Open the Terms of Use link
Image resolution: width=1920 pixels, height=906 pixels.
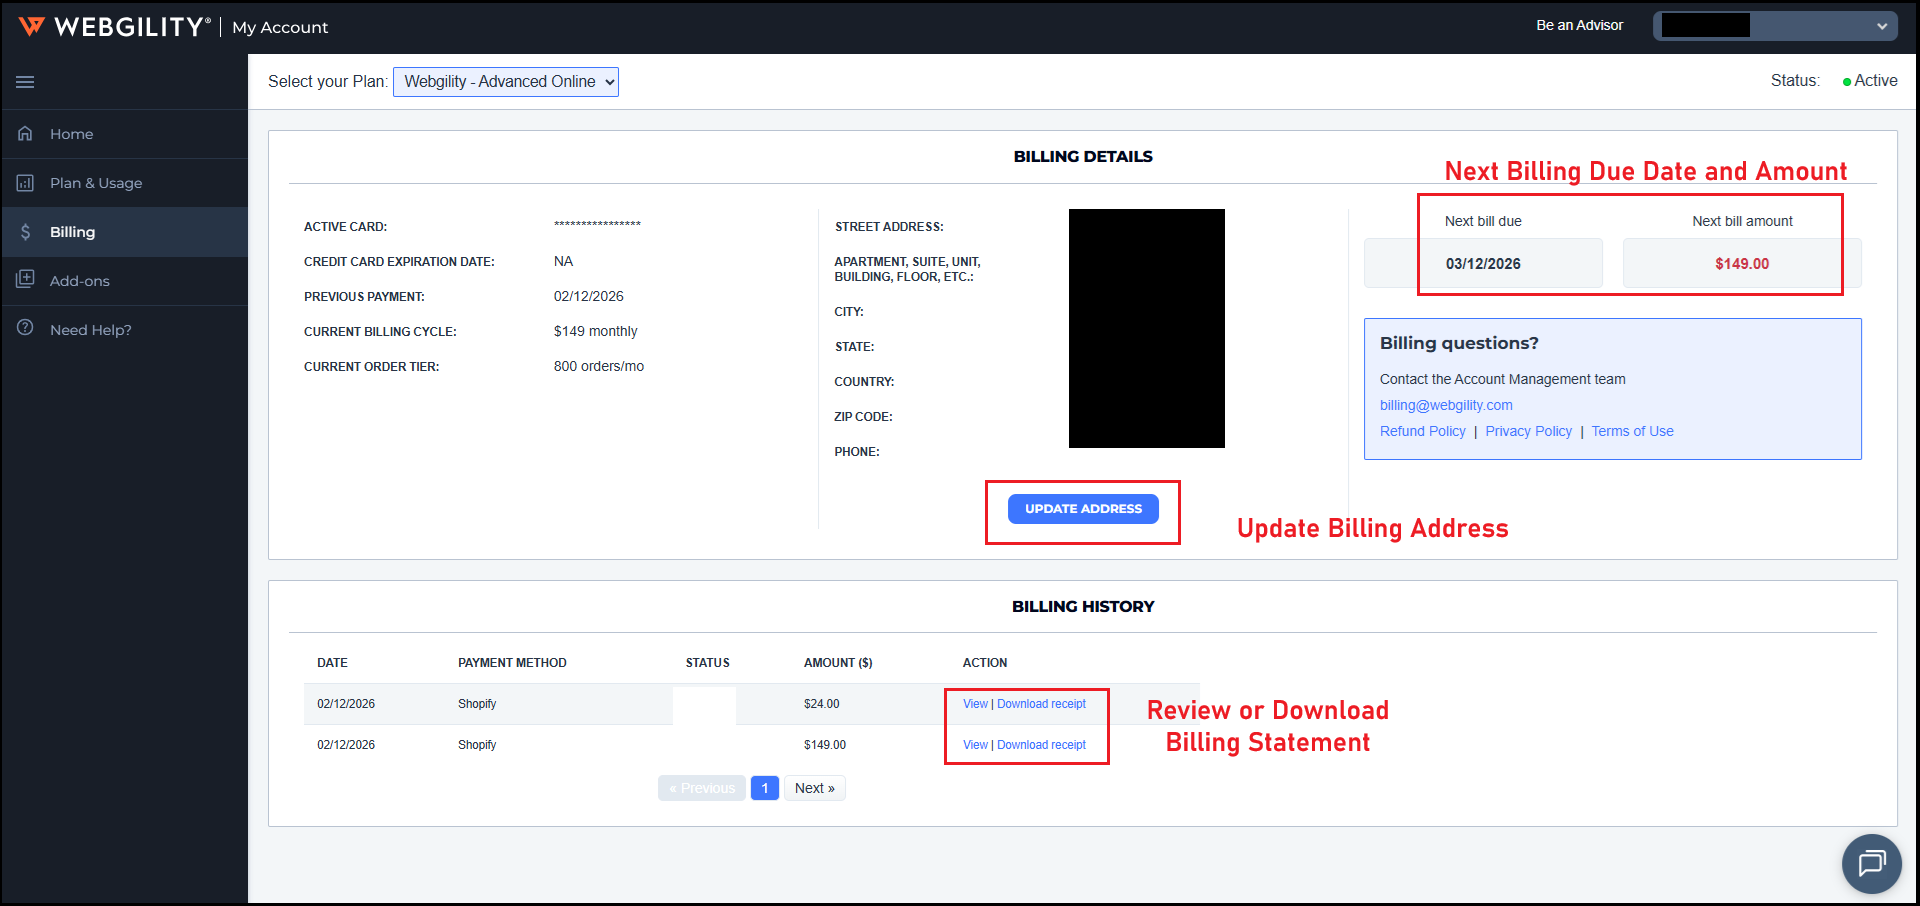[x=1632, y=431]
